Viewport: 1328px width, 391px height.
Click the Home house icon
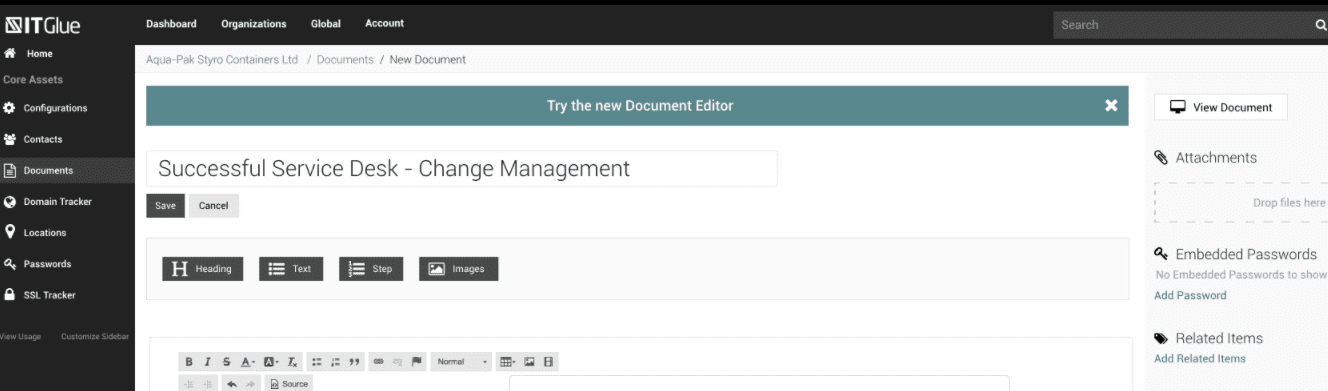[x=10, y=54]
